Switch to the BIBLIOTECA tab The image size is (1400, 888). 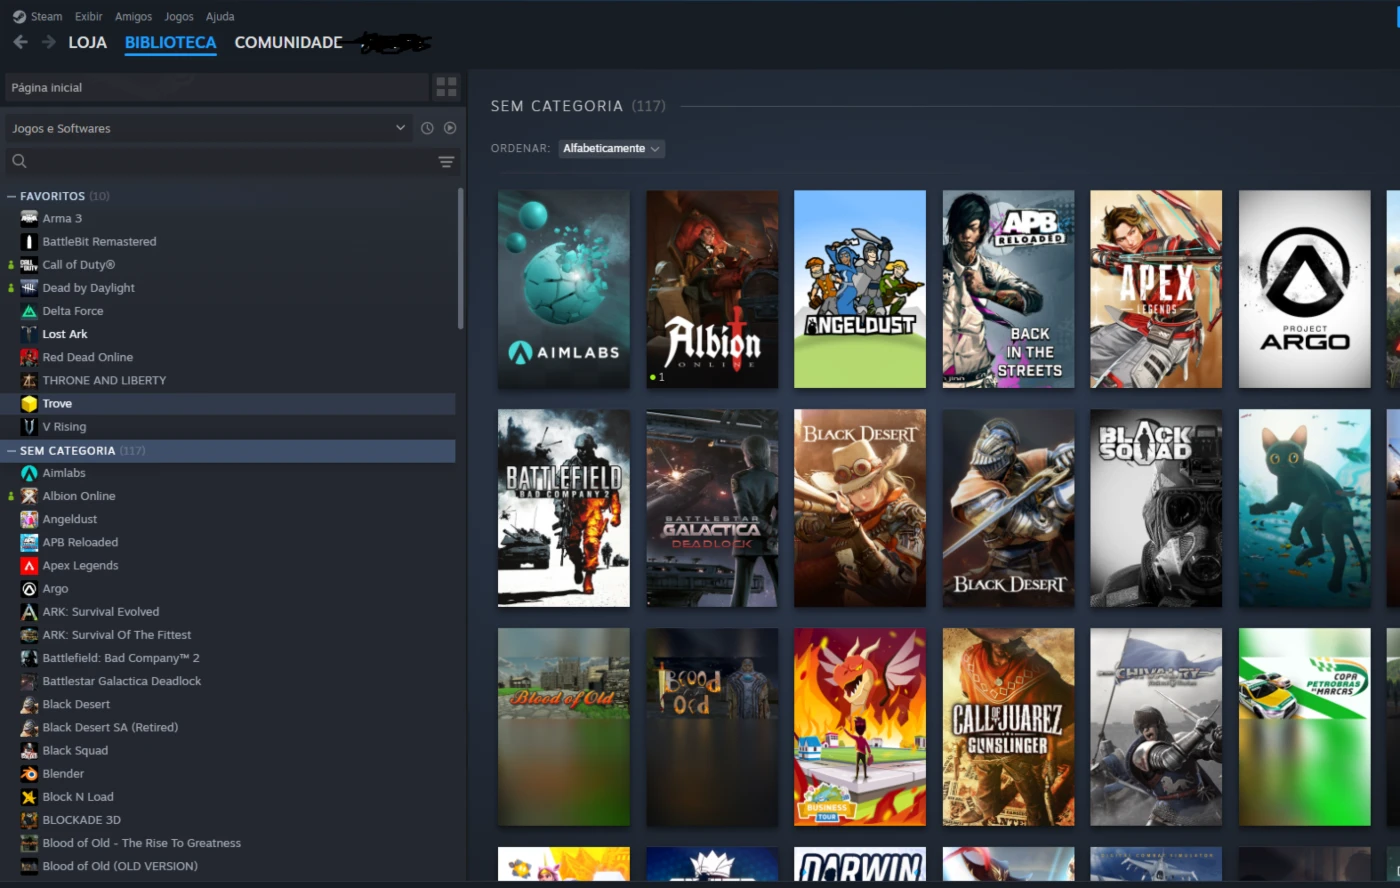[x=170, y=42]
